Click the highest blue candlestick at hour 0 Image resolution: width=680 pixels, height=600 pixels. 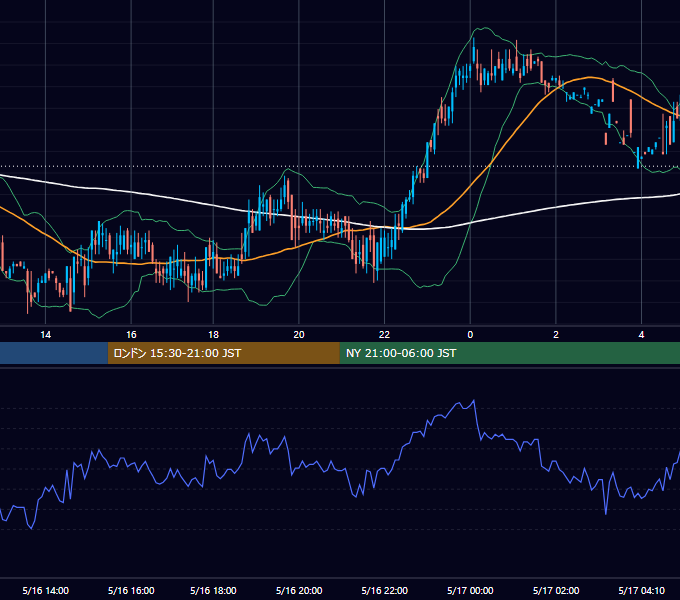(474, 51)
